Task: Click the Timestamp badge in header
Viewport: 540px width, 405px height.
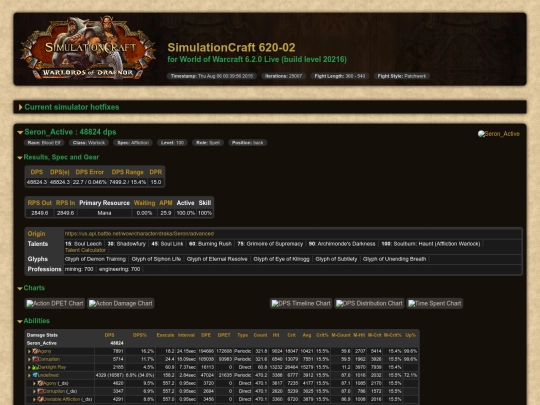Action: (212, 76)
